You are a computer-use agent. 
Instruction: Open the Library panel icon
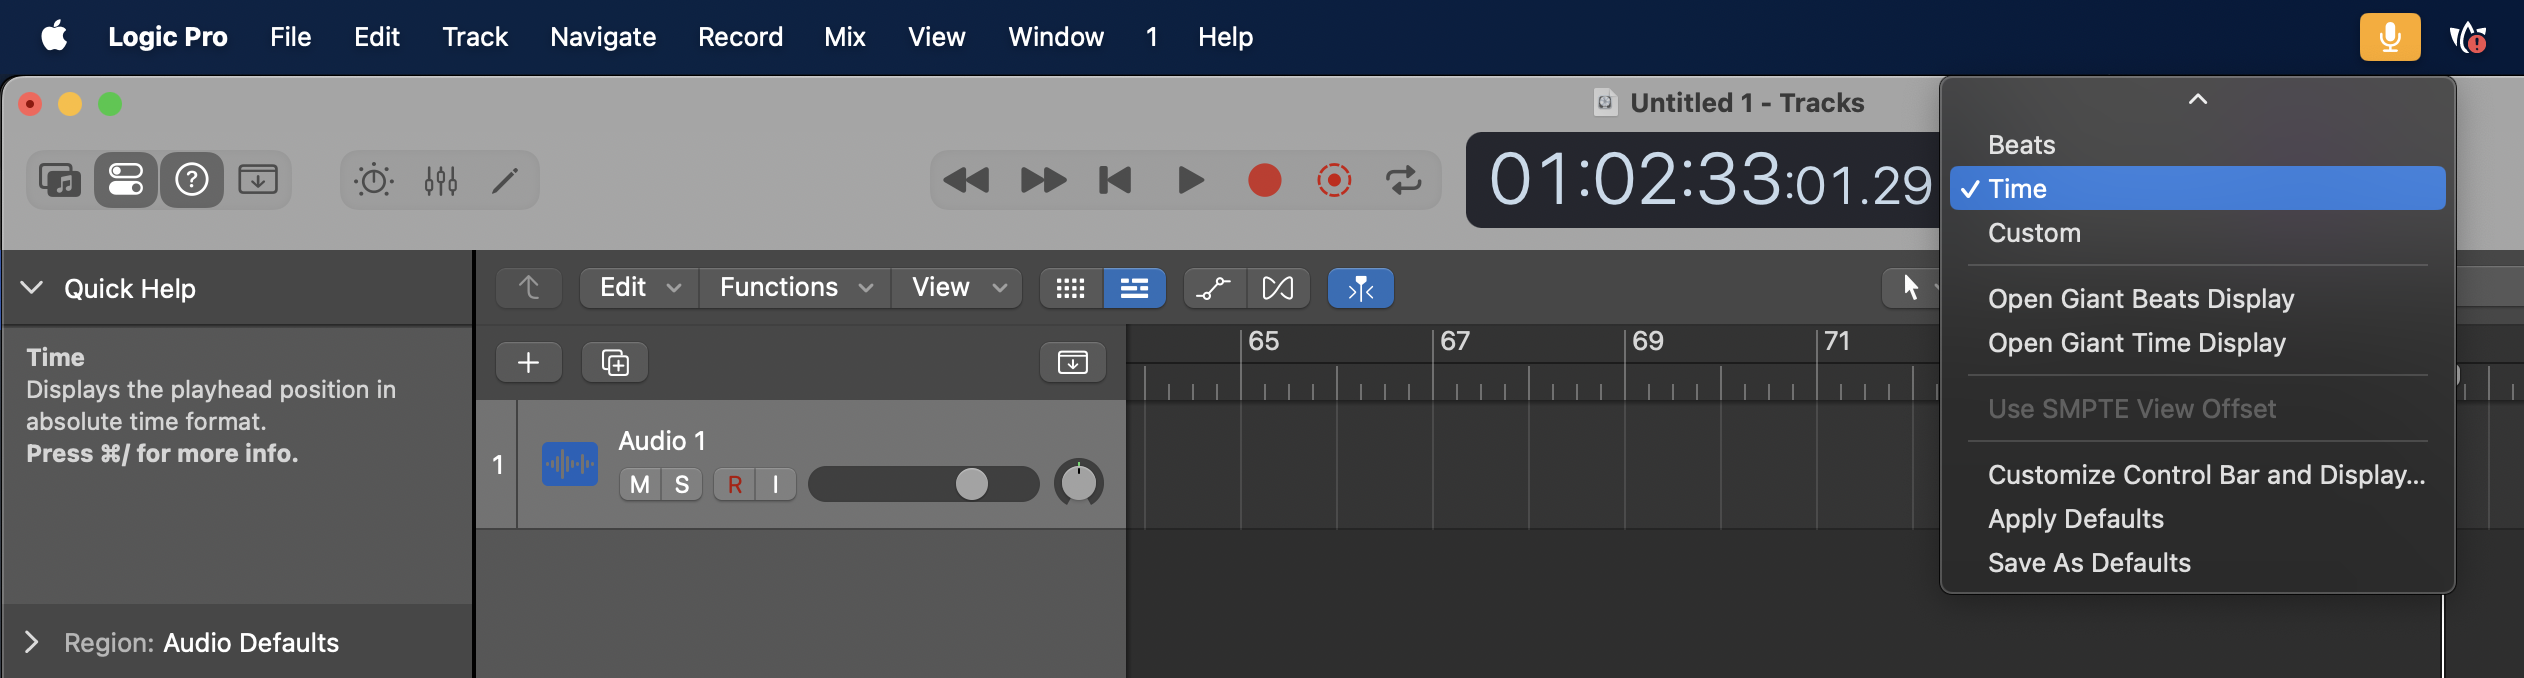(x=60, y=180)
